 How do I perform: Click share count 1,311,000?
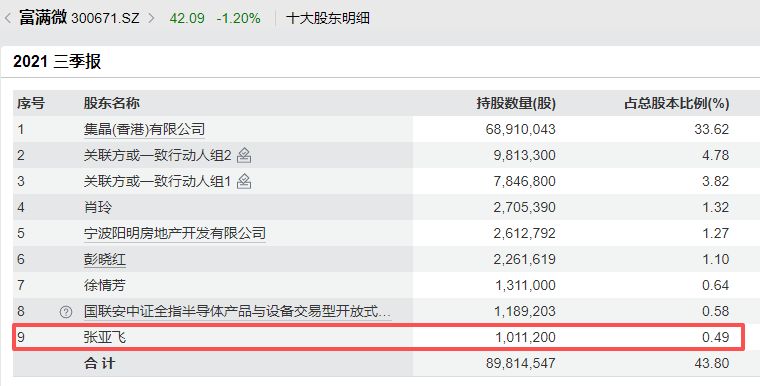tap(525, 285)
